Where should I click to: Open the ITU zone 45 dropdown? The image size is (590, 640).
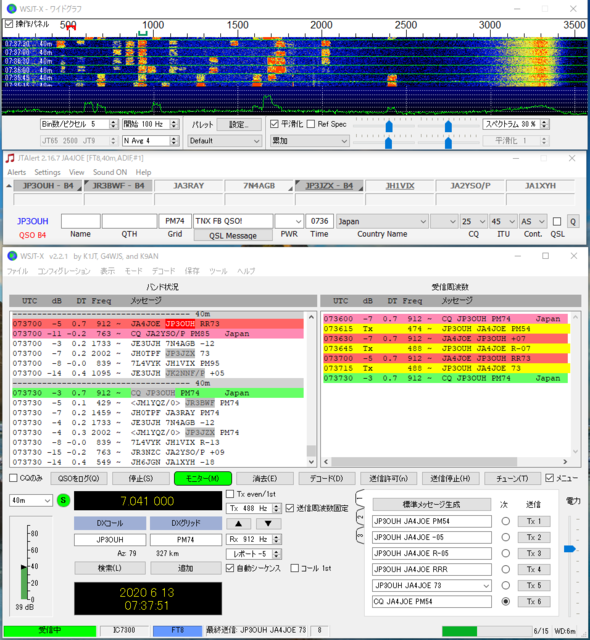click(x=503, y=222)
